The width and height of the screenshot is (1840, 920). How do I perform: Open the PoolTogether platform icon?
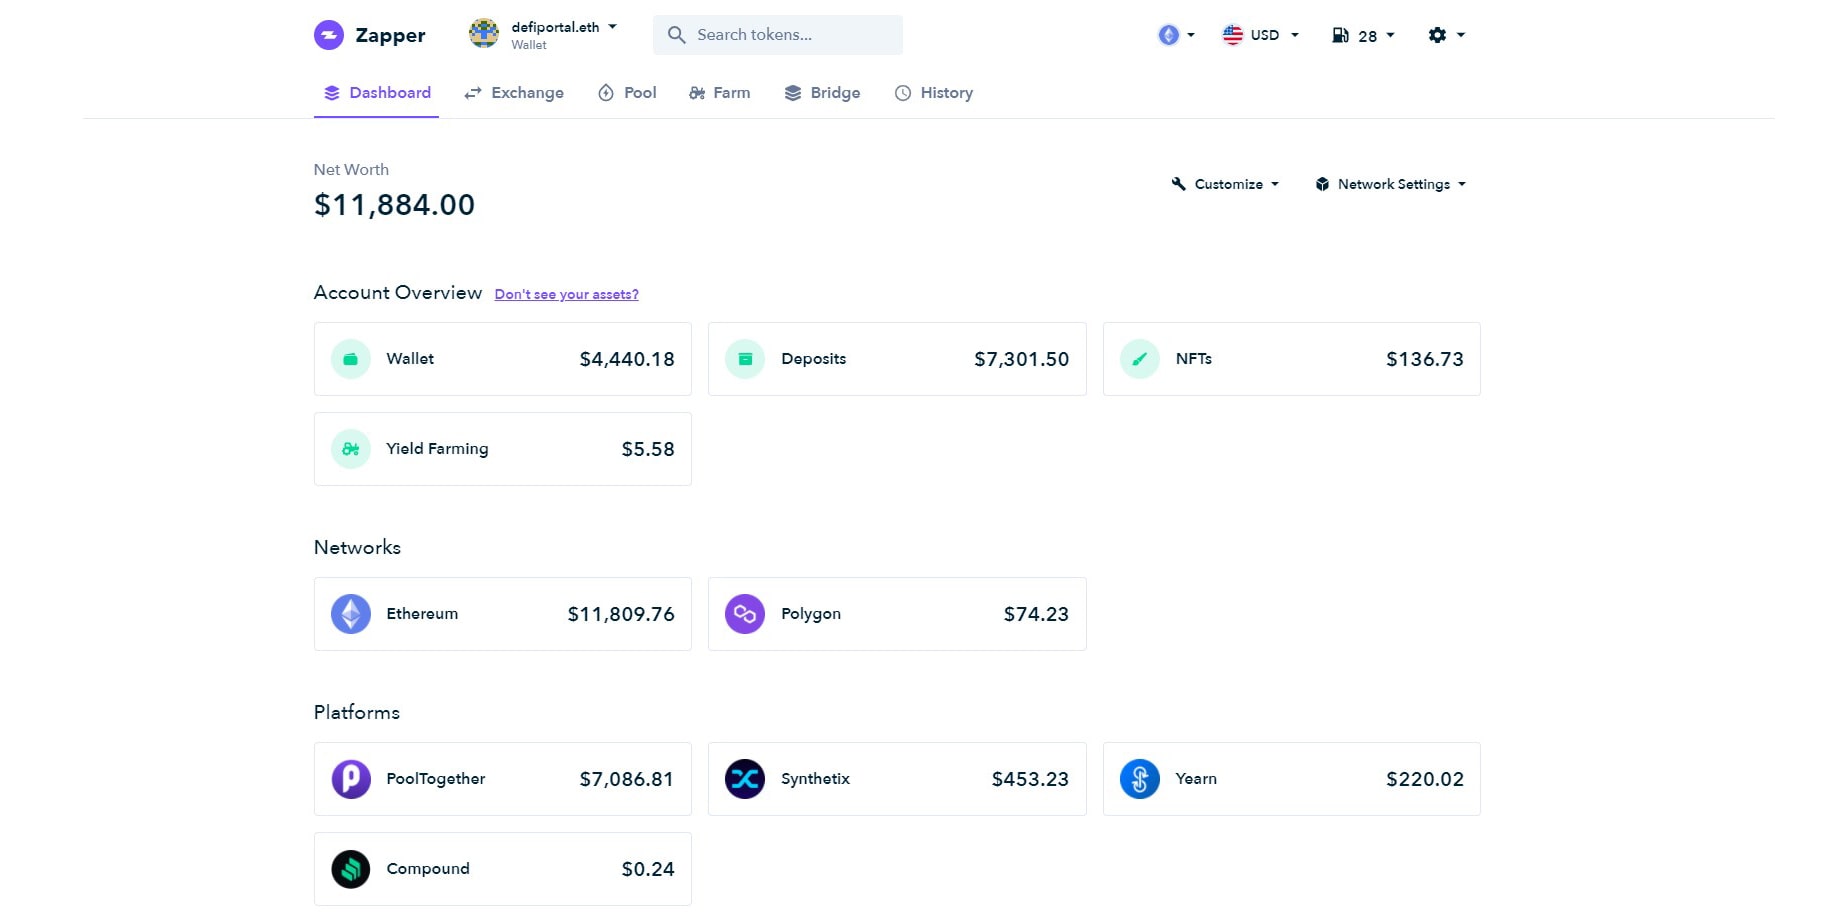pyautogui.click(x=350, y=778)
